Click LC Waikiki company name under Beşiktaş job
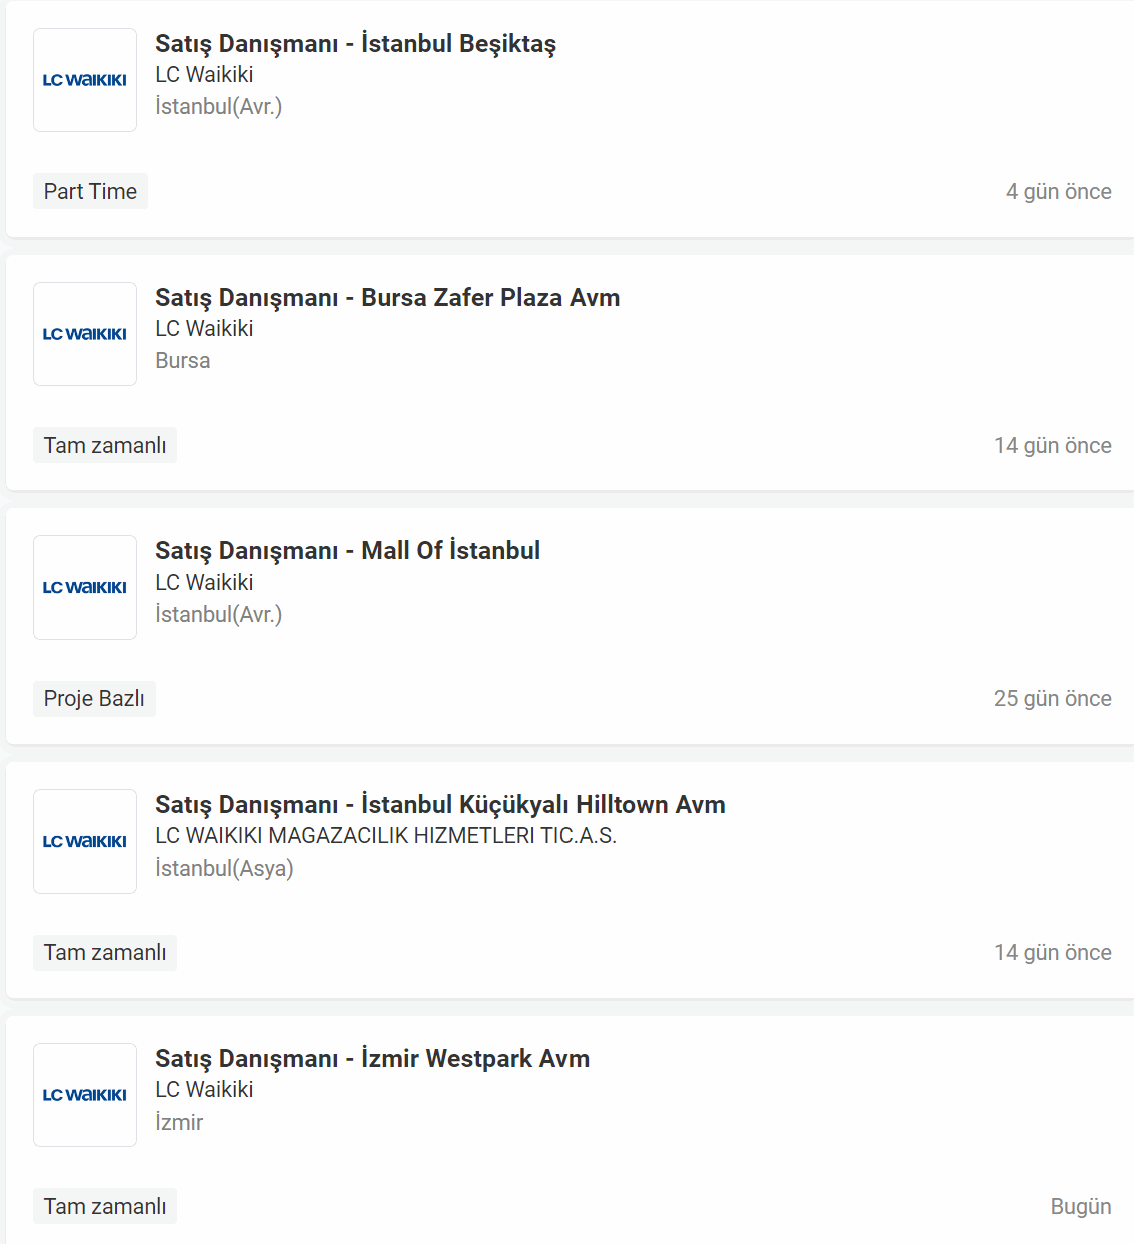The image size is (1134, 1244). [x=204, y=75]
